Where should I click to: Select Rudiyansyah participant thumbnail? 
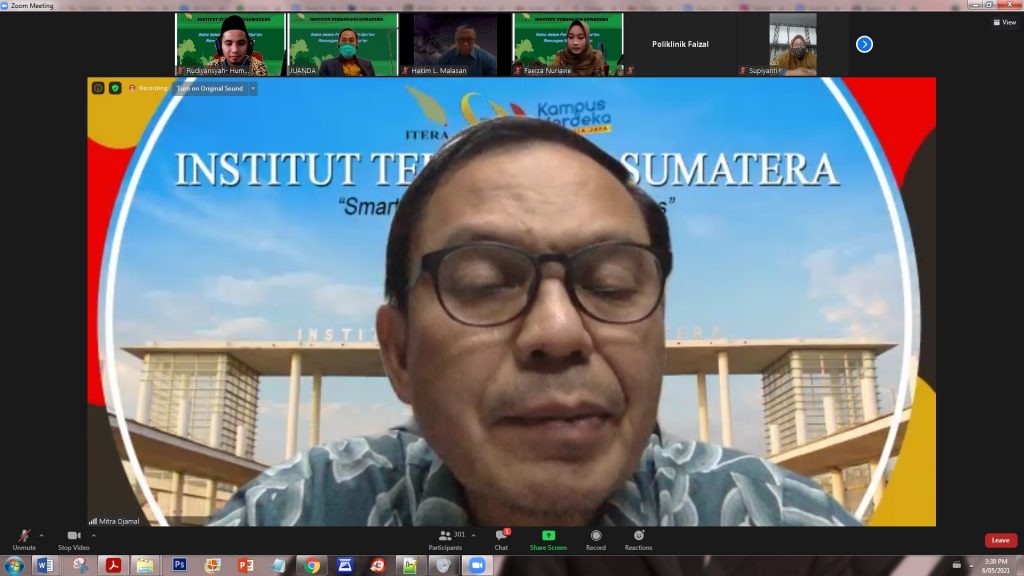(230, 44)
